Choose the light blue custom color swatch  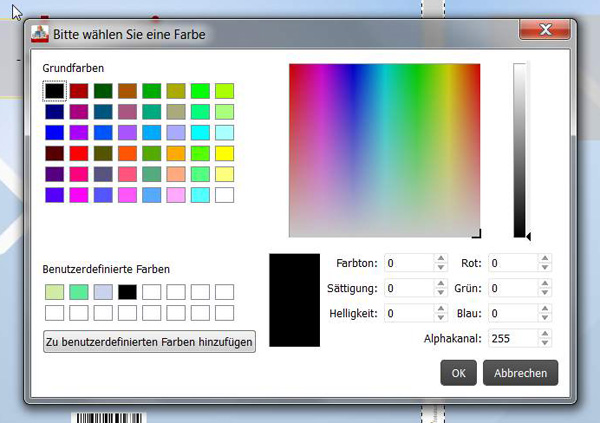[103, 292]
